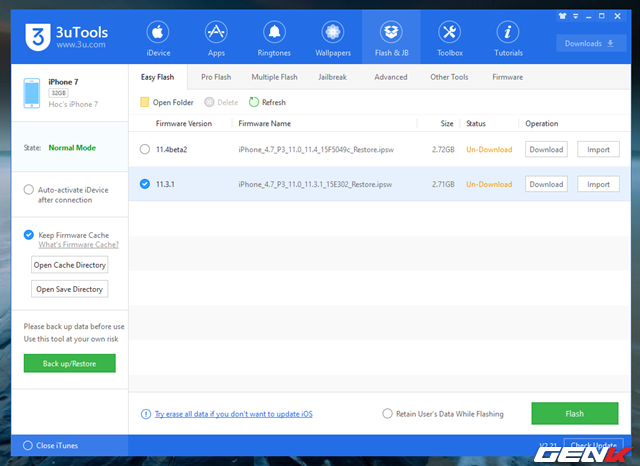Viewport: 640px width, 466px height.
Task: Click the Back up/Restore button
Action: tap(69, 363)
